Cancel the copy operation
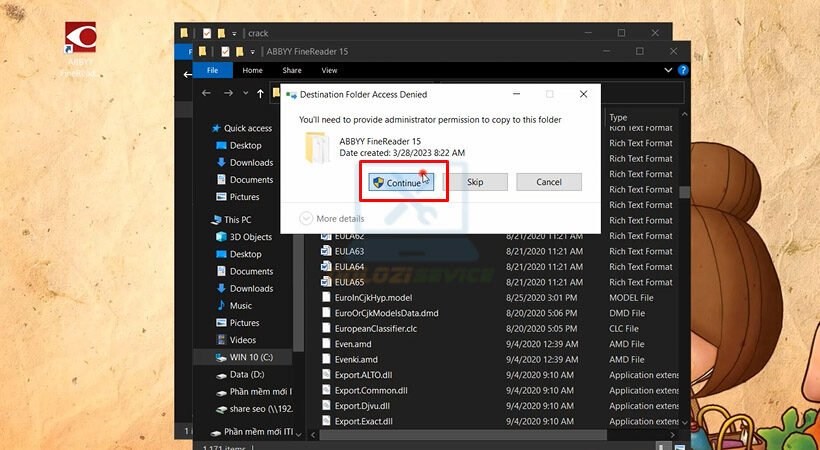This screenshot has height=450, width=820. click(x=548, y=182)
